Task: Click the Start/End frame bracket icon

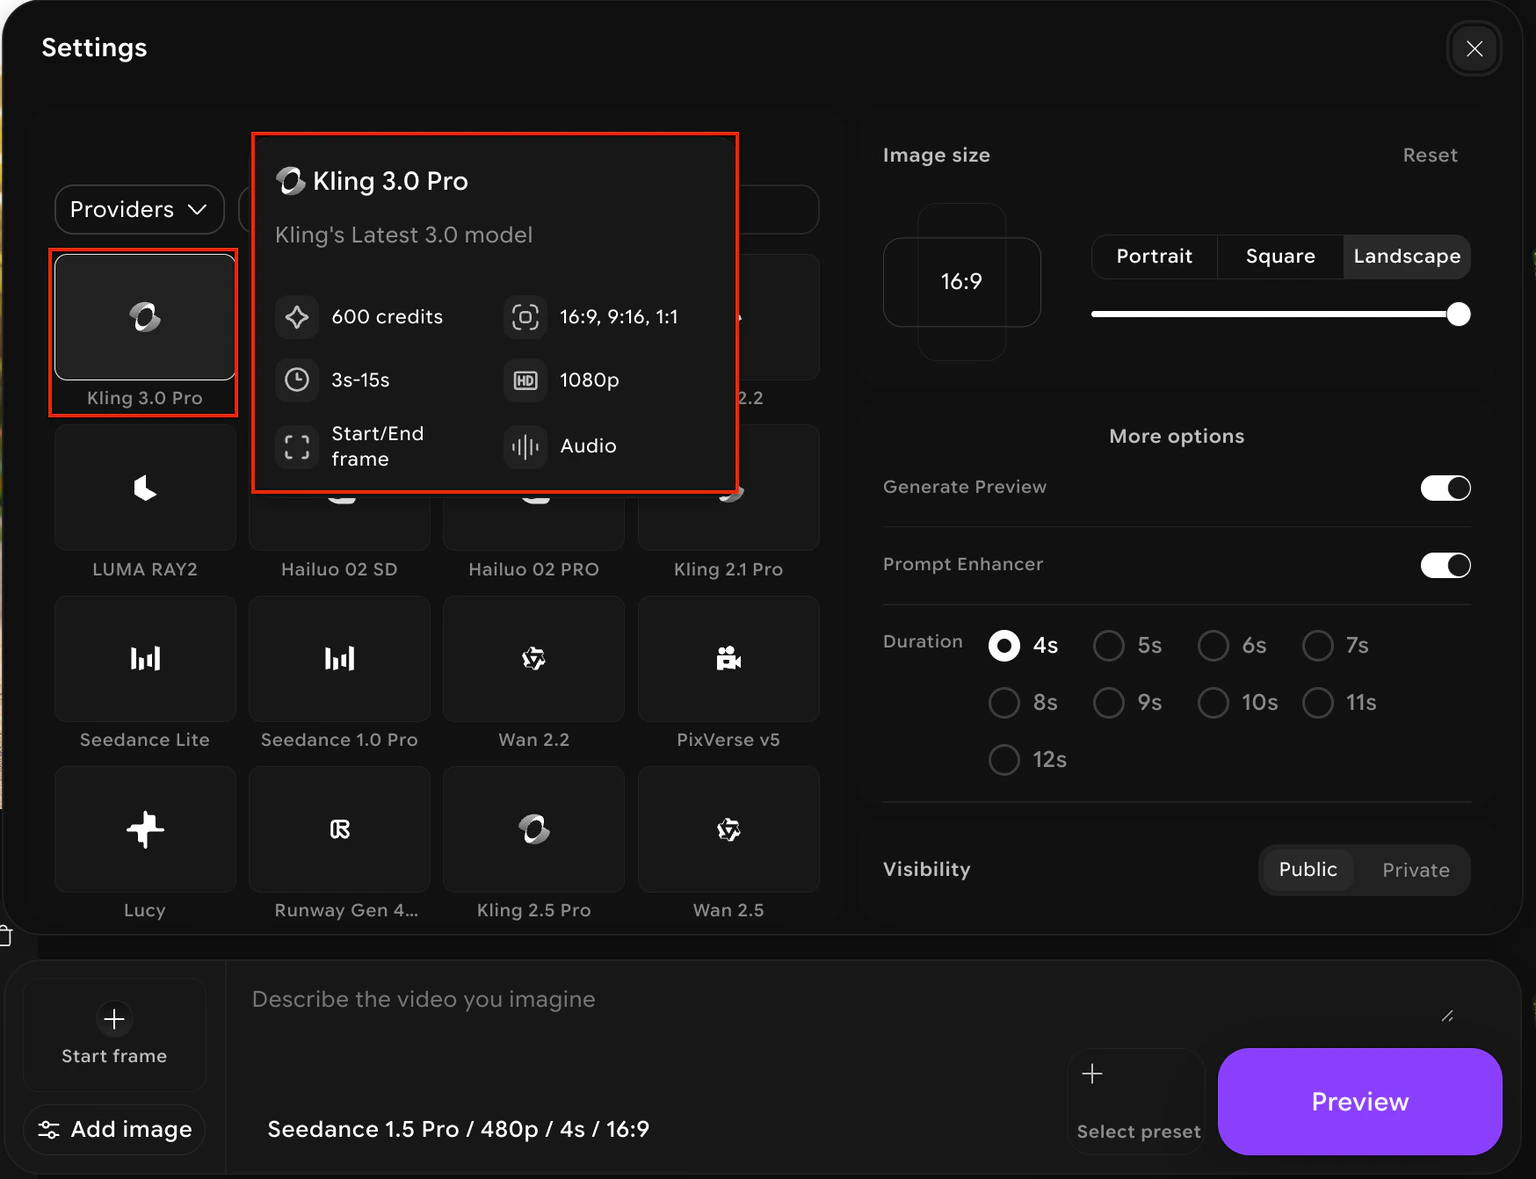Action: (297, 446)
